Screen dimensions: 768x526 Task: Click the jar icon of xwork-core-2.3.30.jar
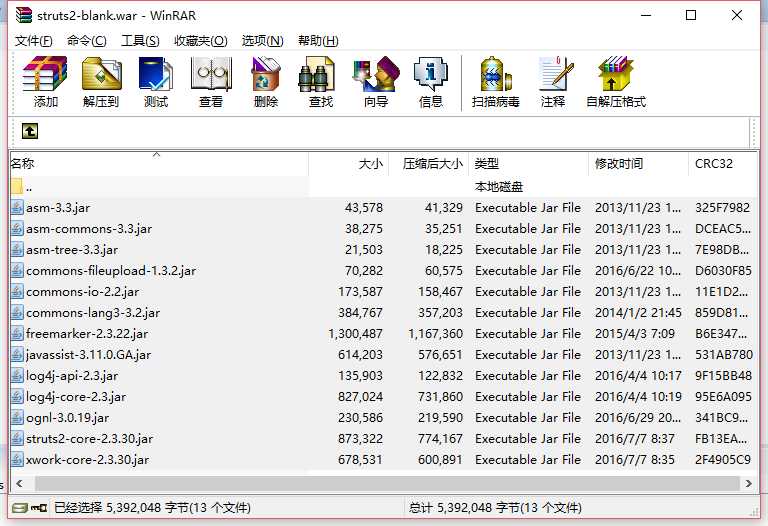[x=17, y=459]
